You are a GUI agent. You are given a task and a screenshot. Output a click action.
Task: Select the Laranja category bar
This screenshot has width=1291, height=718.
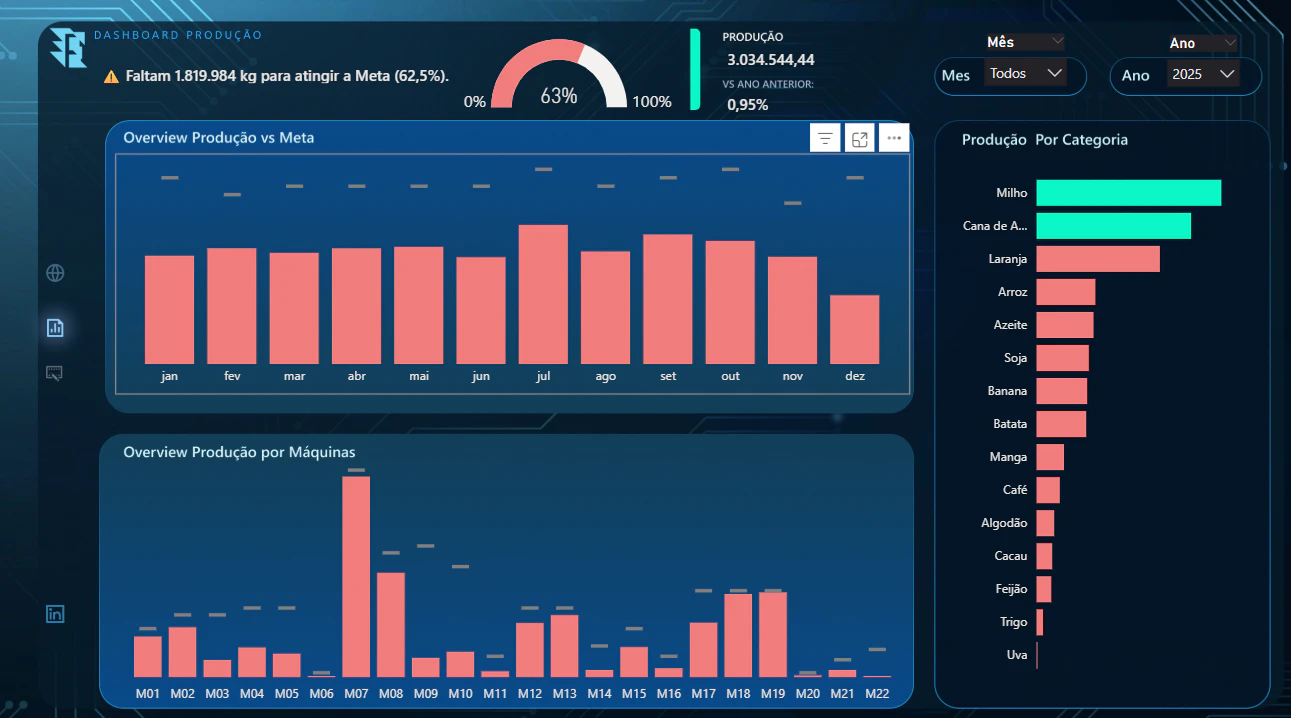click(x=1098, y=259)
